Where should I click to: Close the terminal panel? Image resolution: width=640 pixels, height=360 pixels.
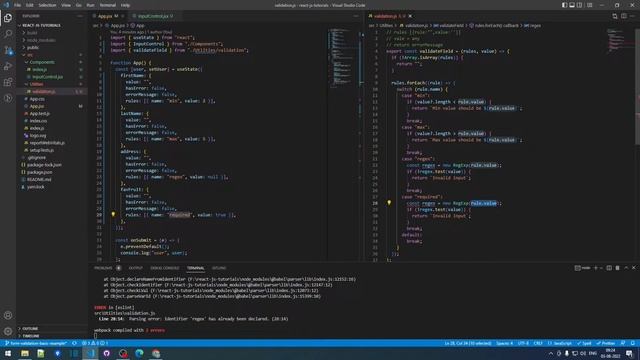633,268
